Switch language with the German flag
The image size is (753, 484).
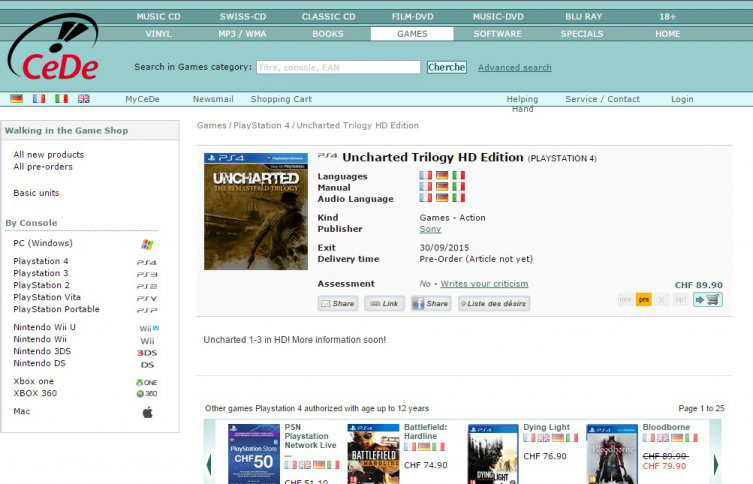click(x=16, y=98)
